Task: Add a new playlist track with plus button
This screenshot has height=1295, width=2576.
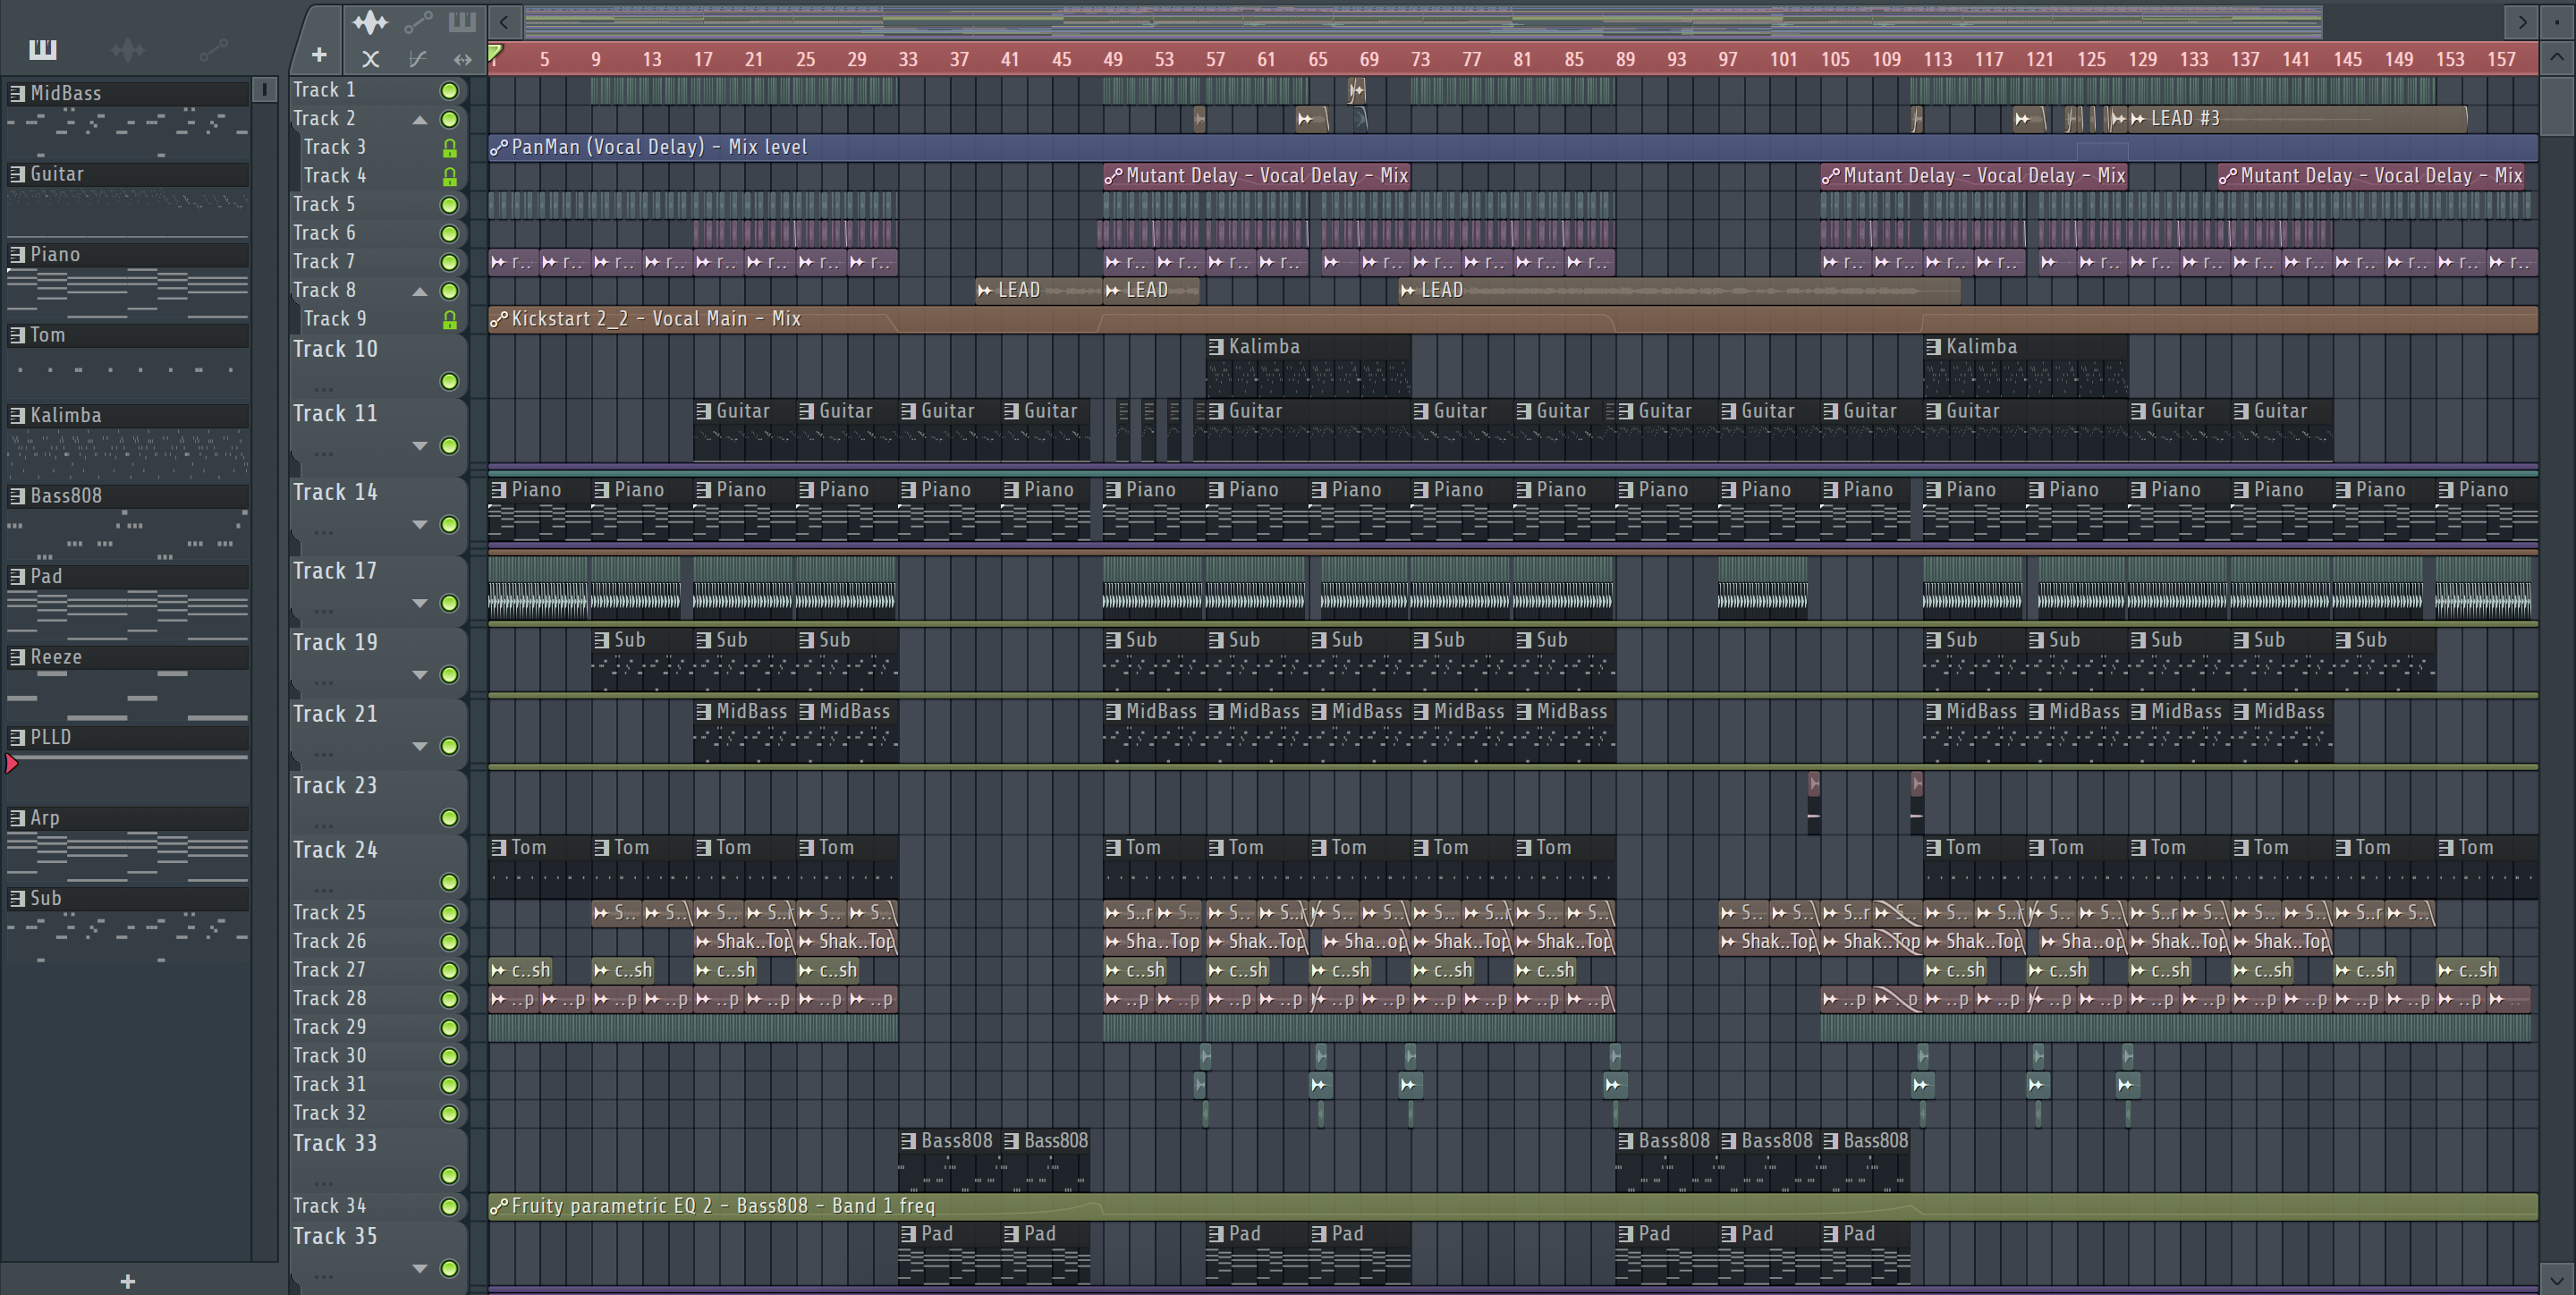Action: (x=319, y=56)
